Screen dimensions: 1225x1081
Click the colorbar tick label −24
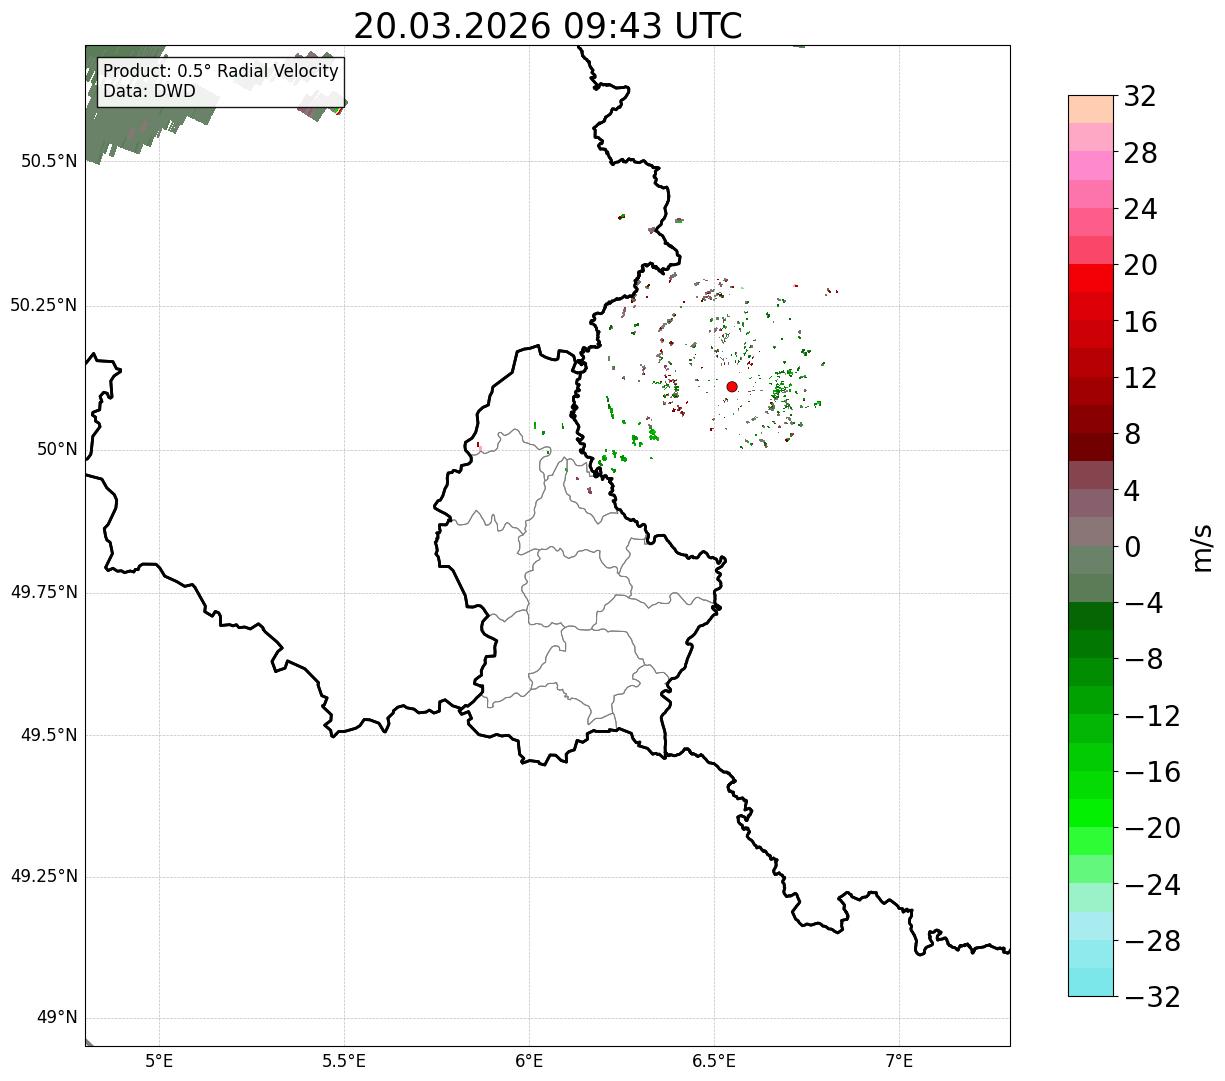click(1152, 885)
